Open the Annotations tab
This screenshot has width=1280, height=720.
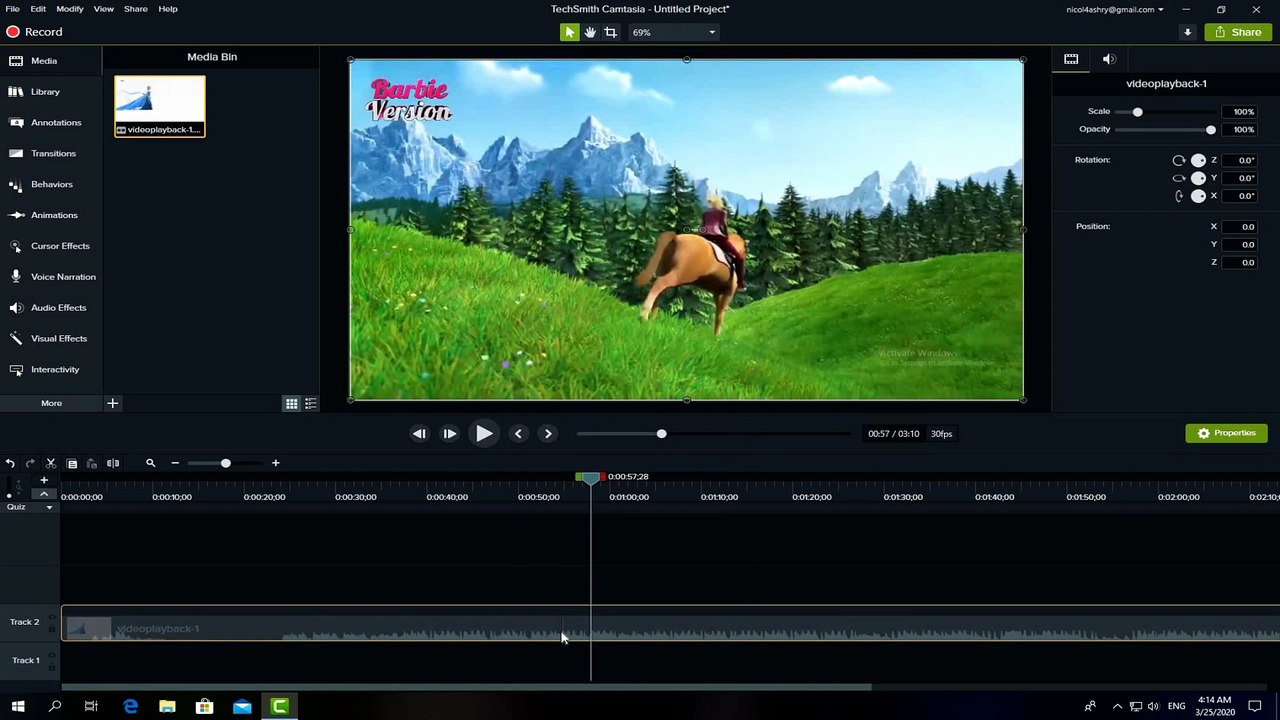coord(51,123)
